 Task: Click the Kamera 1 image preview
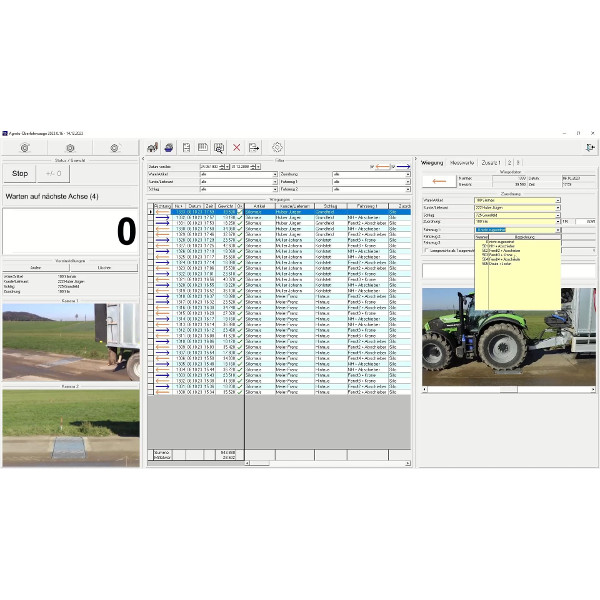(x=71, y=342)
